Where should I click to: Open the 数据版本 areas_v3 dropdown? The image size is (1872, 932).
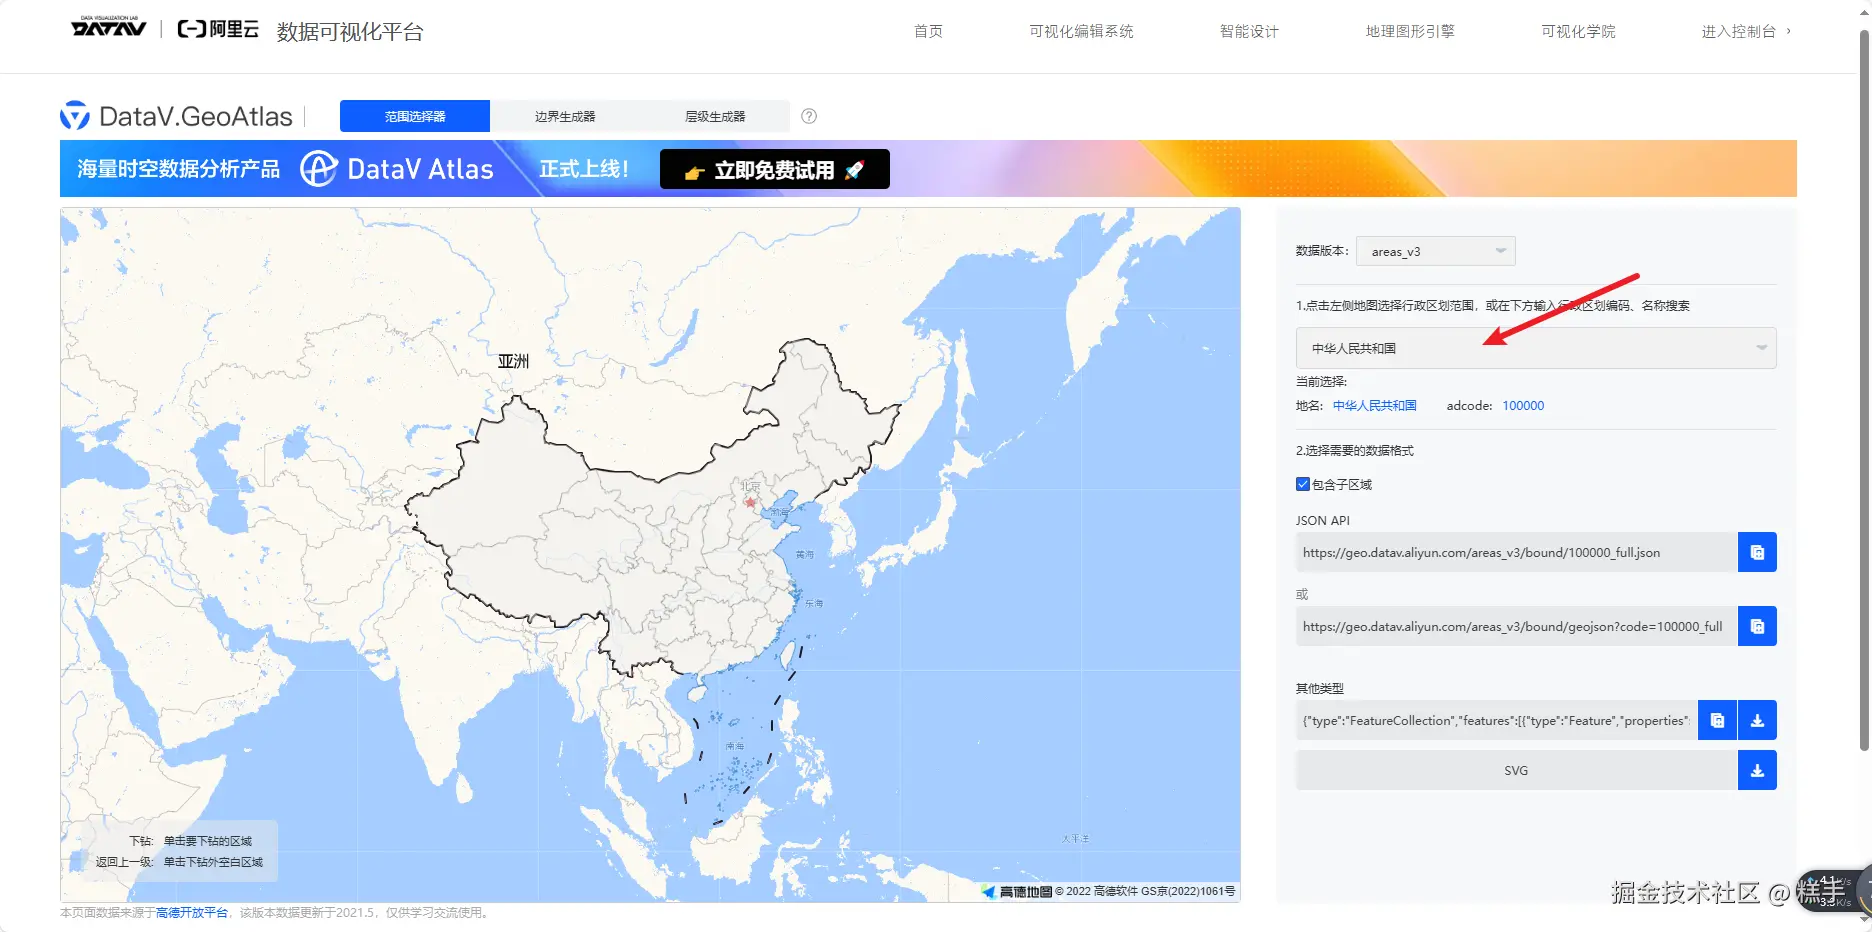[x=1436, y=251]
